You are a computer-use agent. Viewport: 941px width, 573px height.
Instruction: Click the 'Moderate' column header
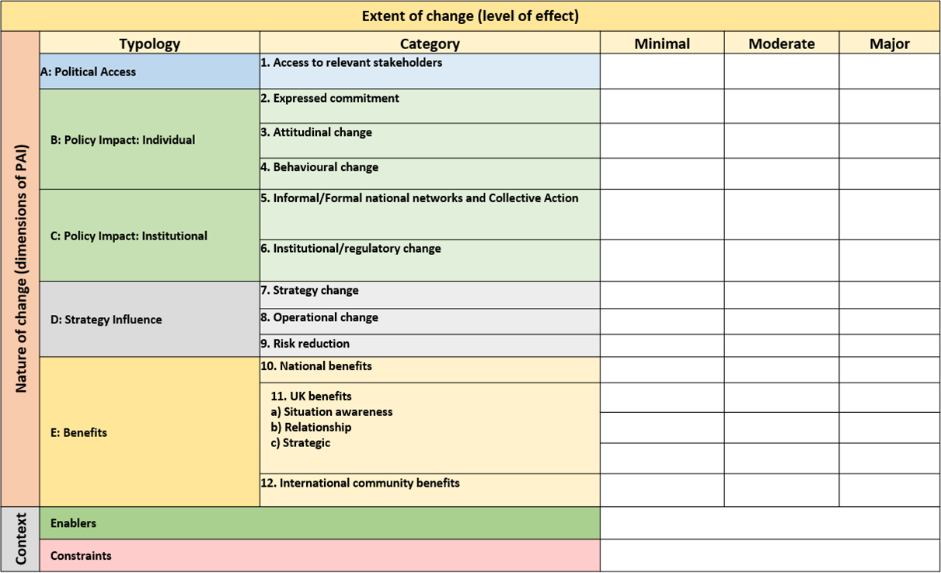tap(781, 43)
